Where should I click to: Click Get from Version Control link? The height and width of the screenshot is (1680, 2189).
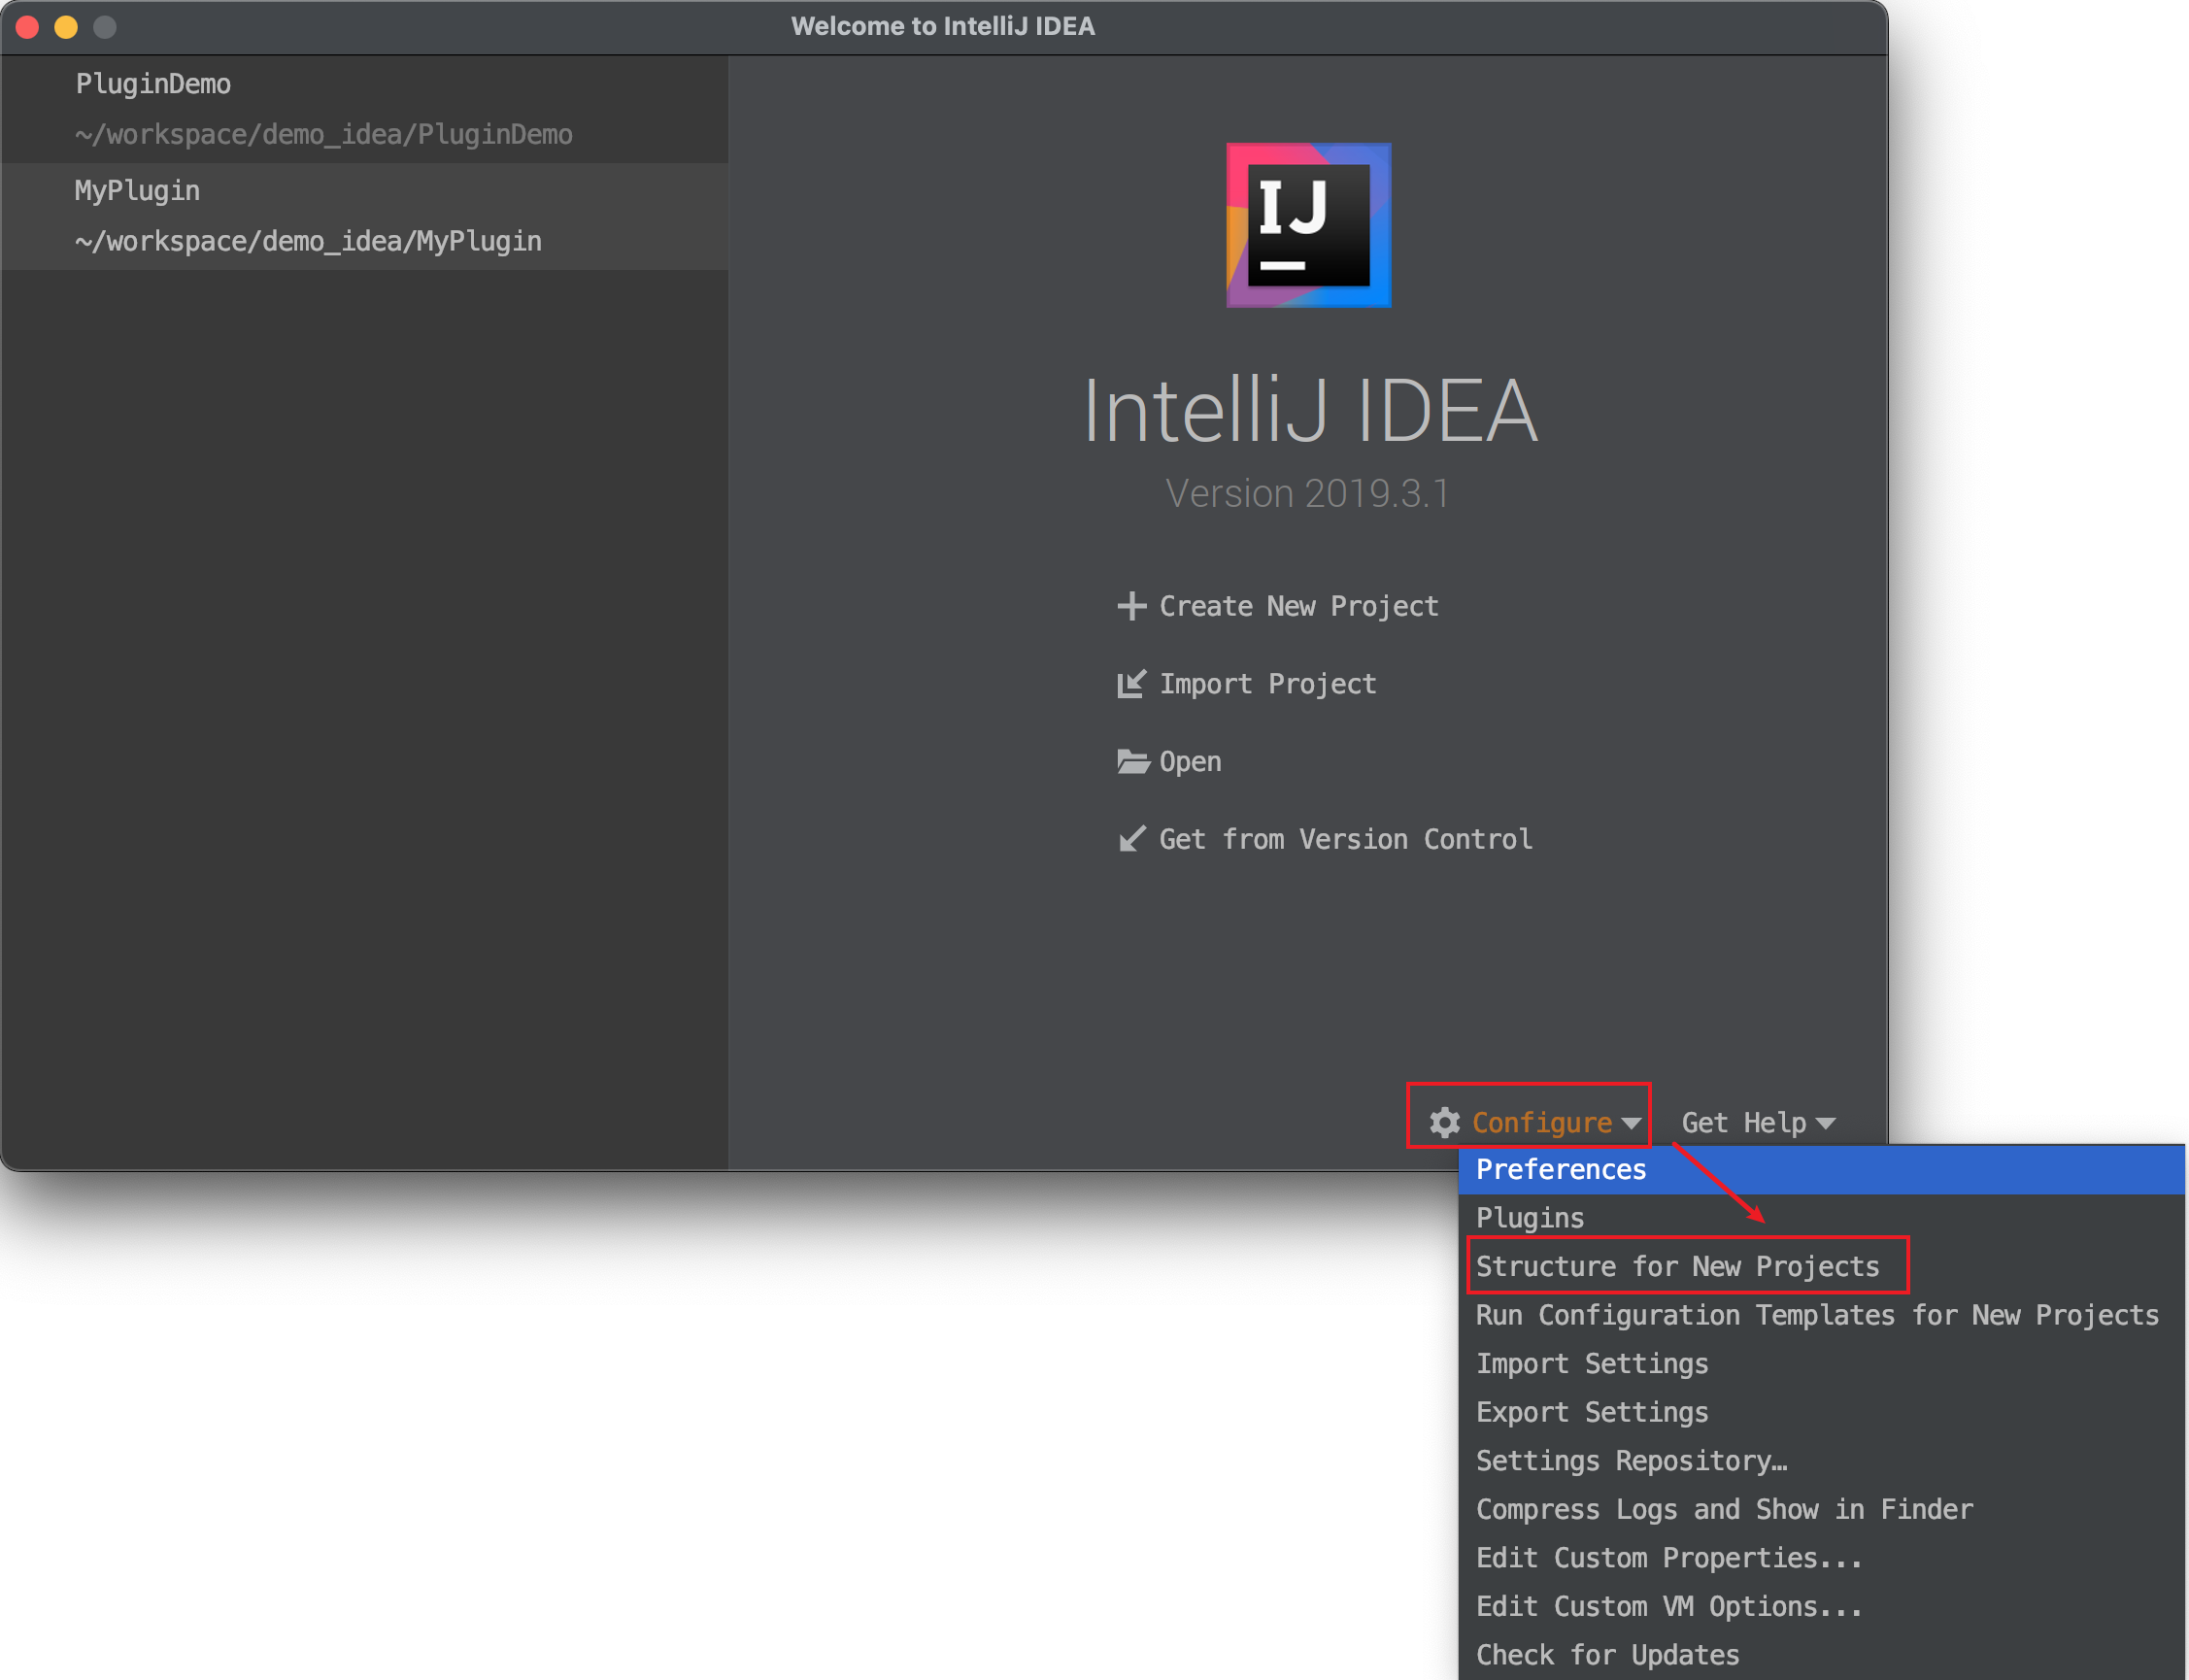(x=1345, y=839)
